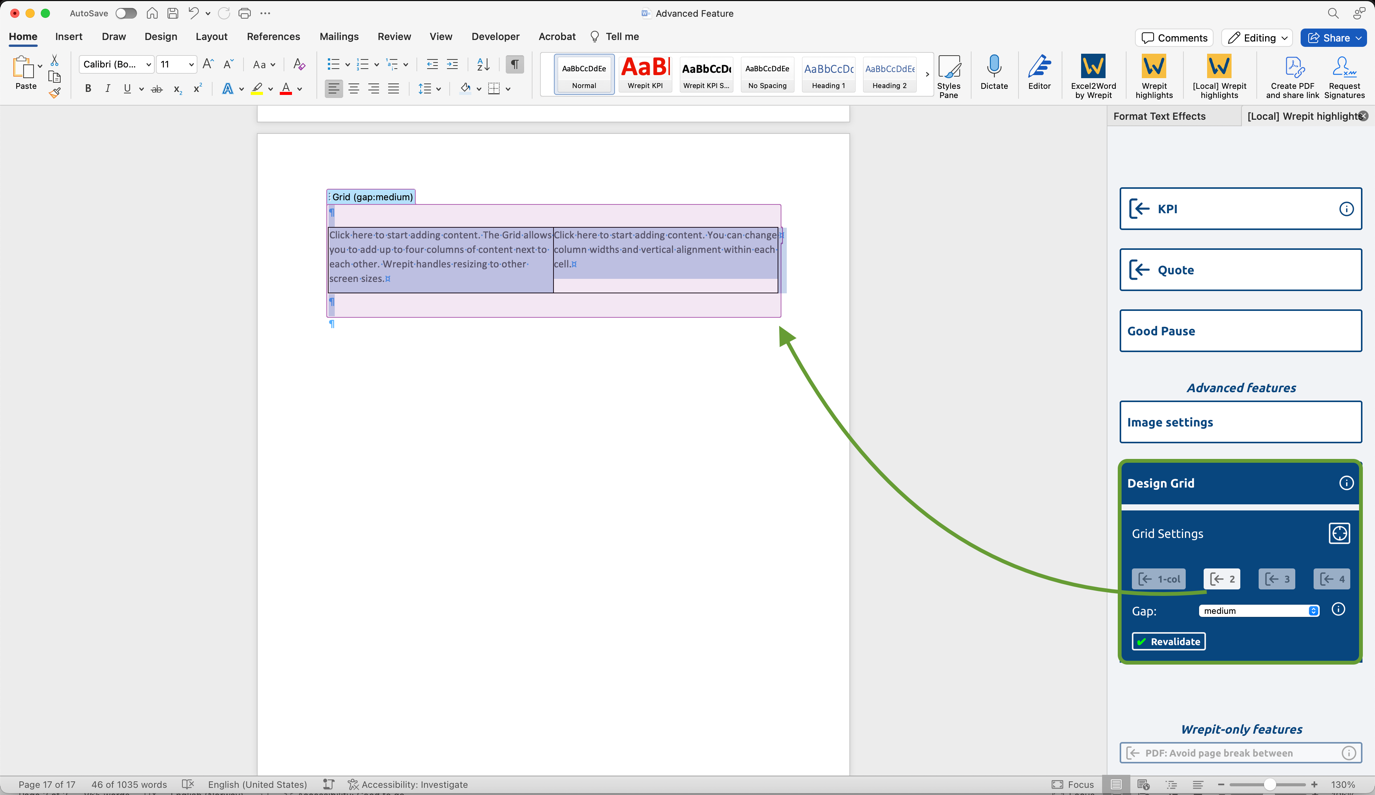Image resolution: width=1375 pixels, height=795 pixels.
Task: Open Image settings in the pane
Action: tap(1240, 422)
